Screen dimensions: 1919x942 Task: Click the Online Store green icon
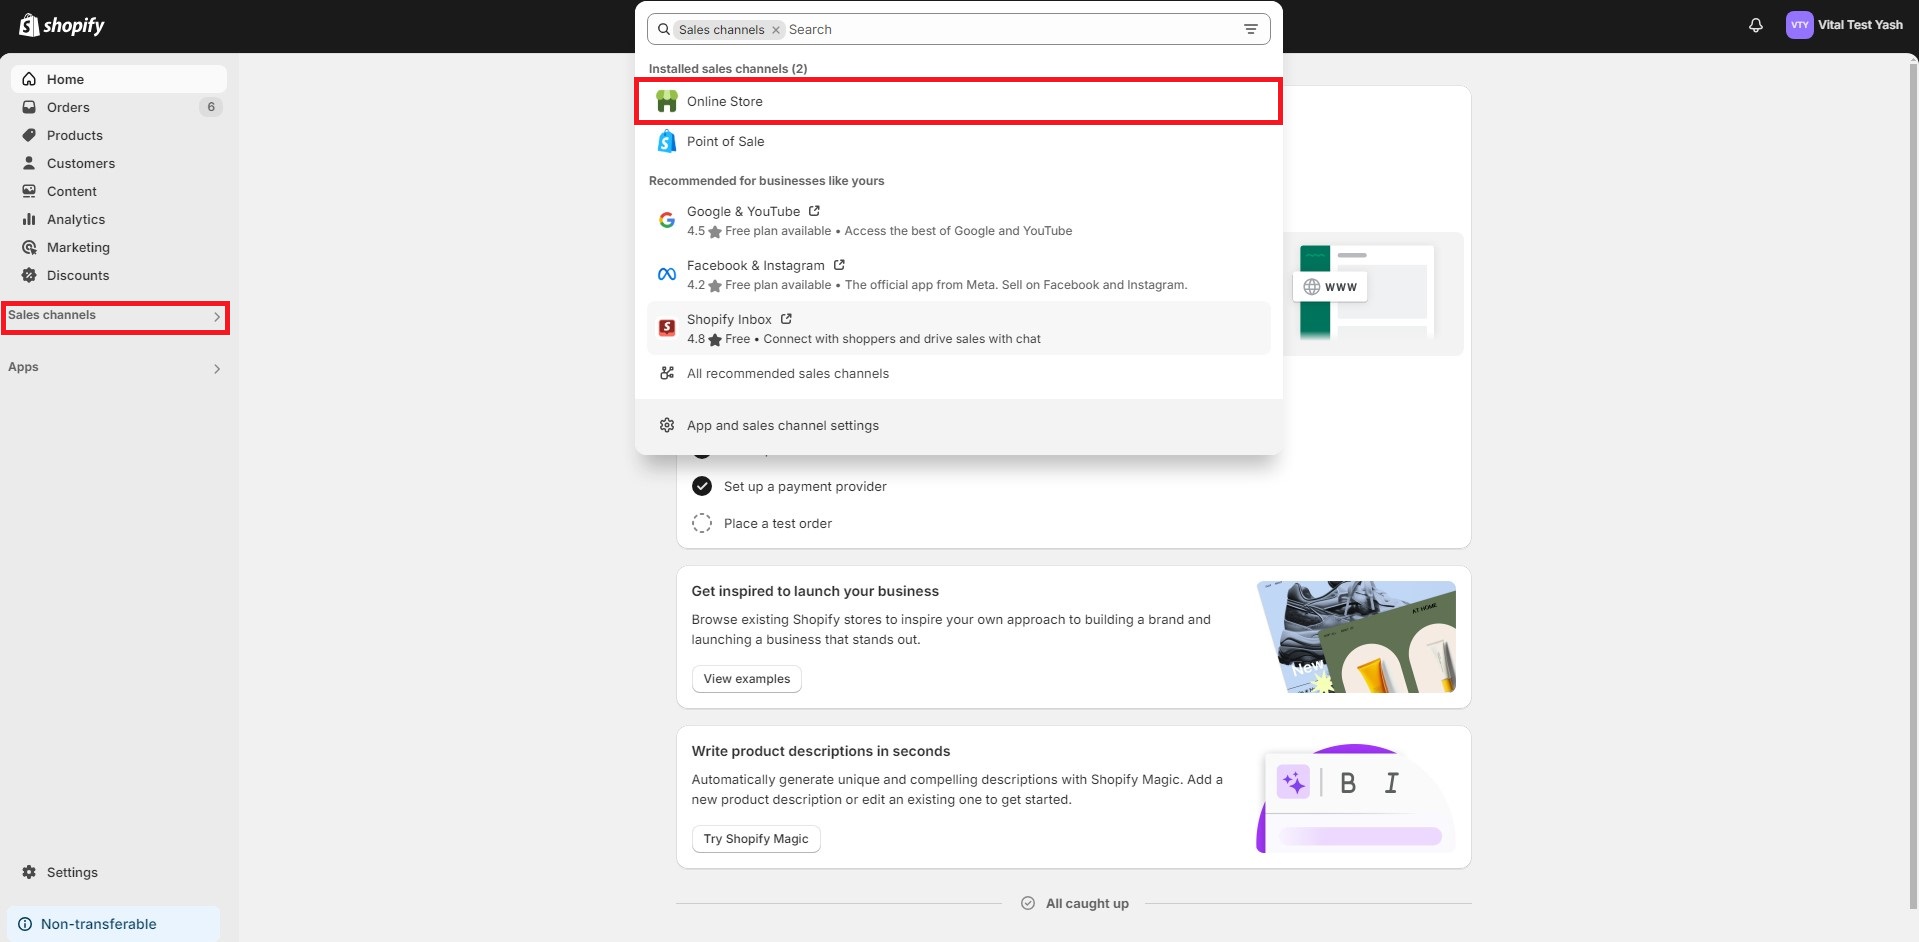click(667, 101)
